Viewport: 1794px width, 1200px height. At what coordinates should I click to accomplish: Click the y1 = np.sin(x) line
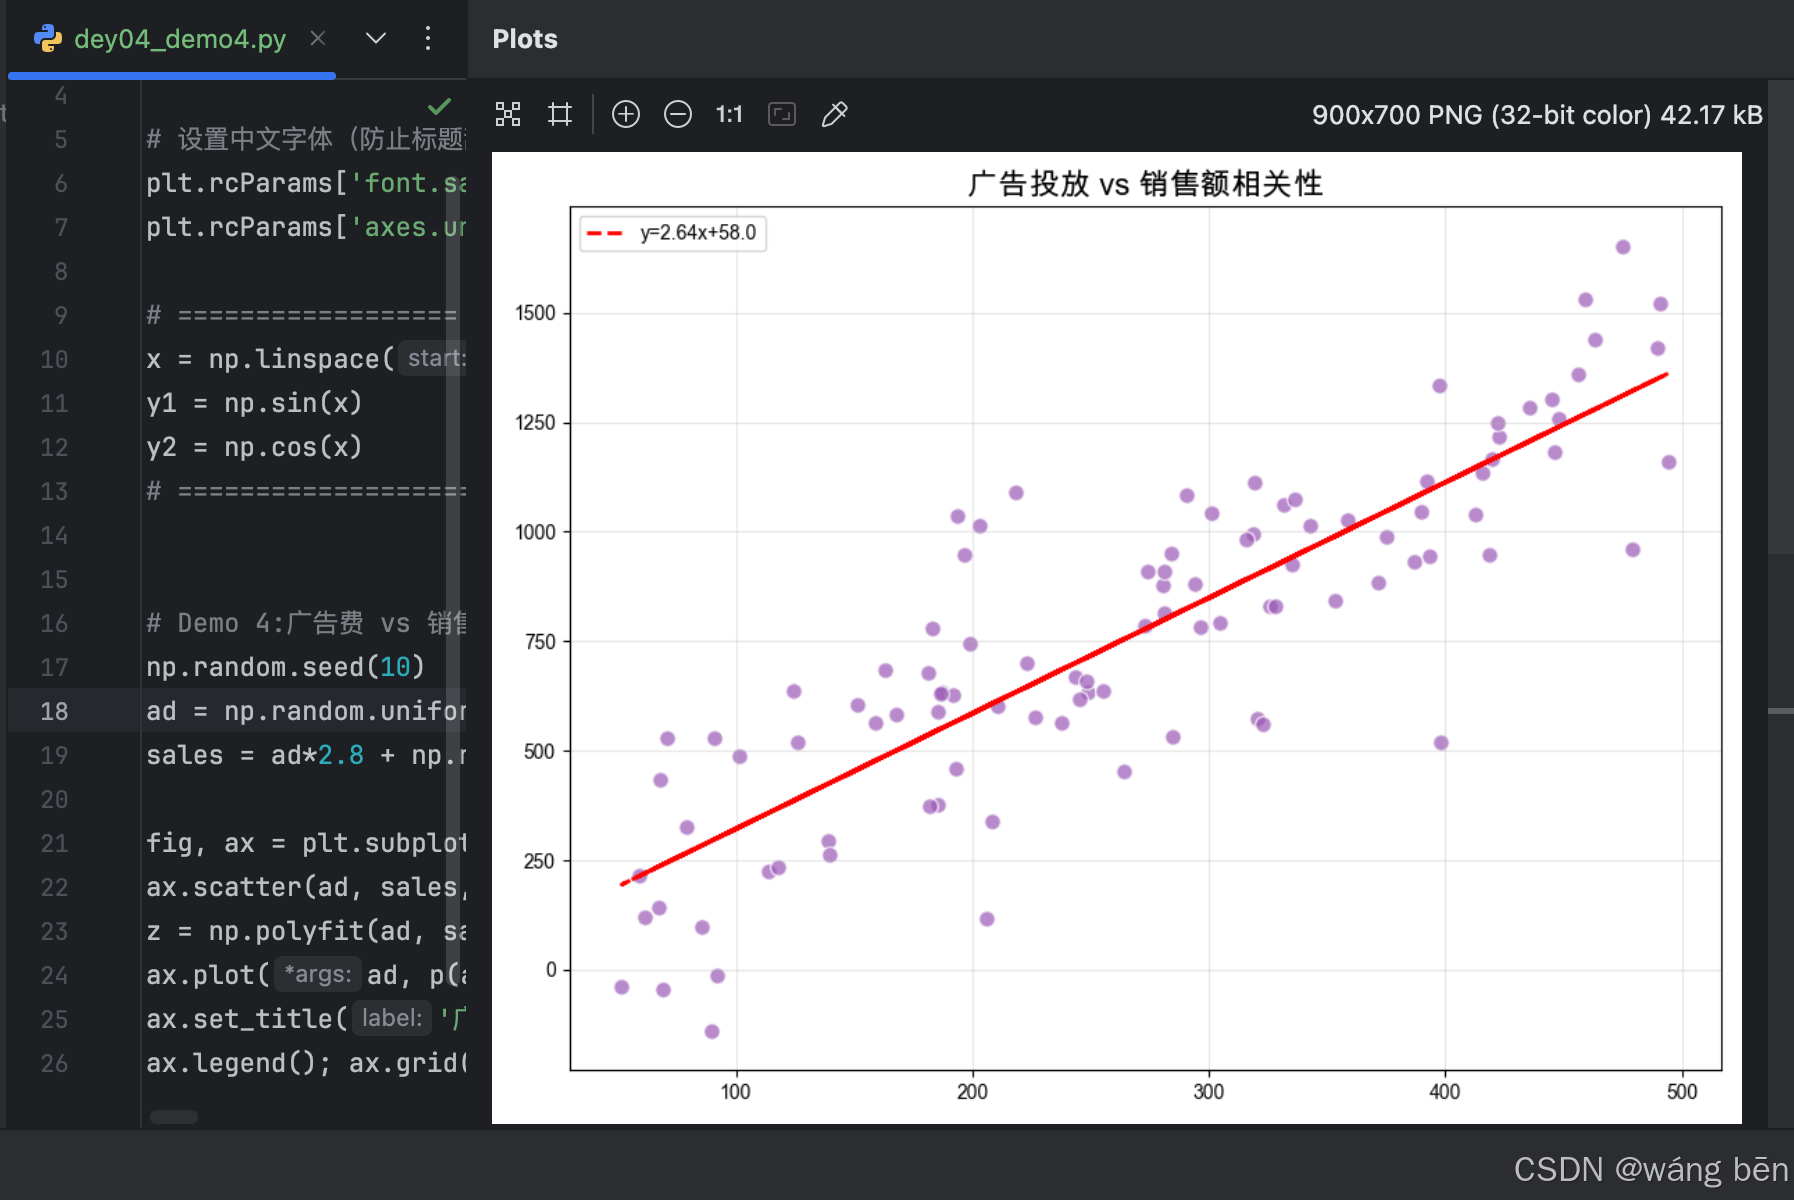(254, 403)
